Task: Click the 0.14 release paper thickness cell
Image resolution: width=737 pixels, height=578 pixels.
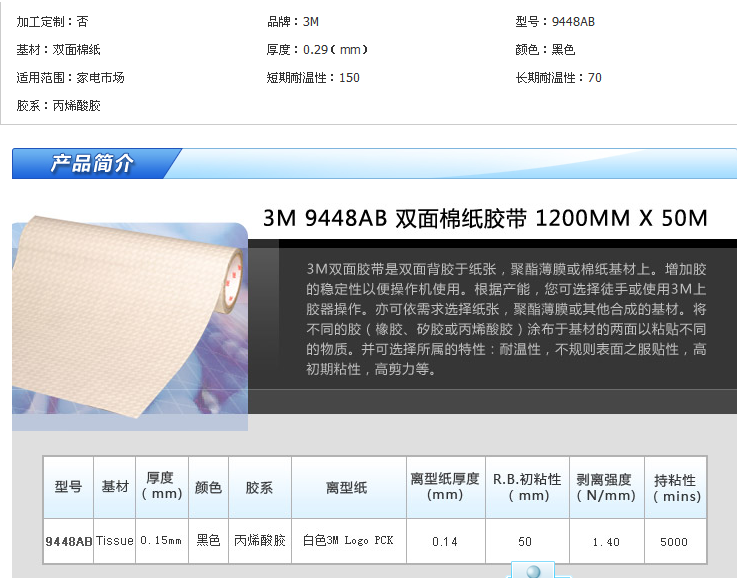Action: pos(445,541)
